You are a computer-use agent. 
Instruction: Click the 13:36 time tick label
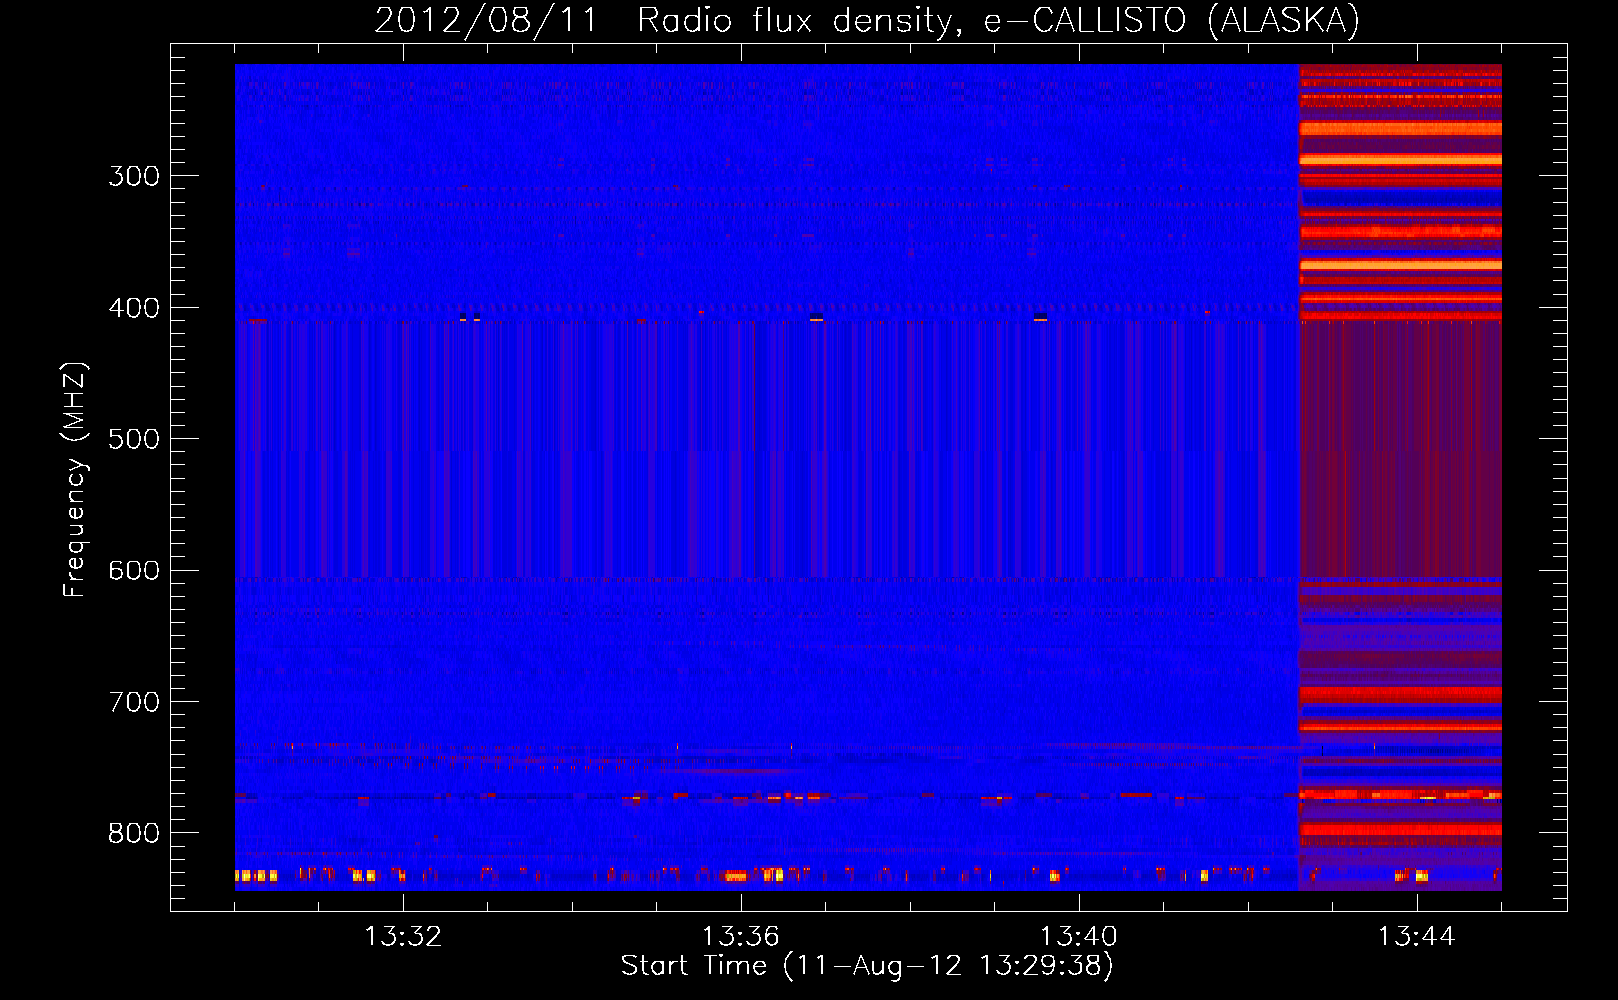click(741, 936)
